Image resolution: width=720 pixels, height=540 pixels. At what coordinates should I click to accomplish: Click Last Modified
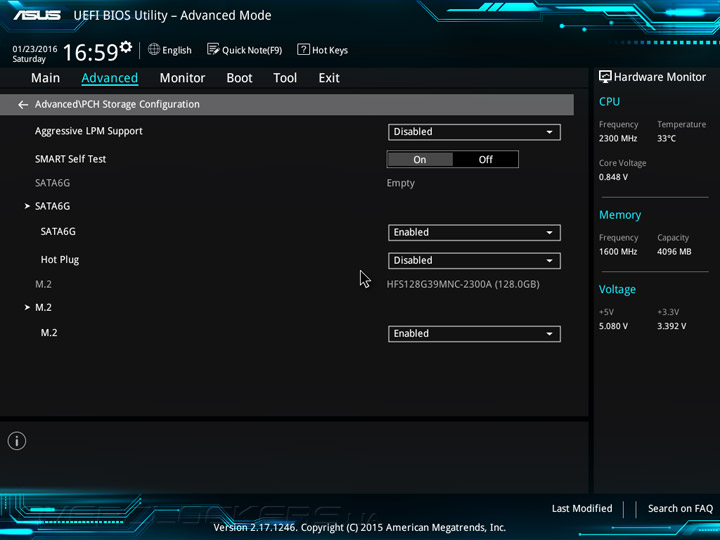tap(582, 508)
